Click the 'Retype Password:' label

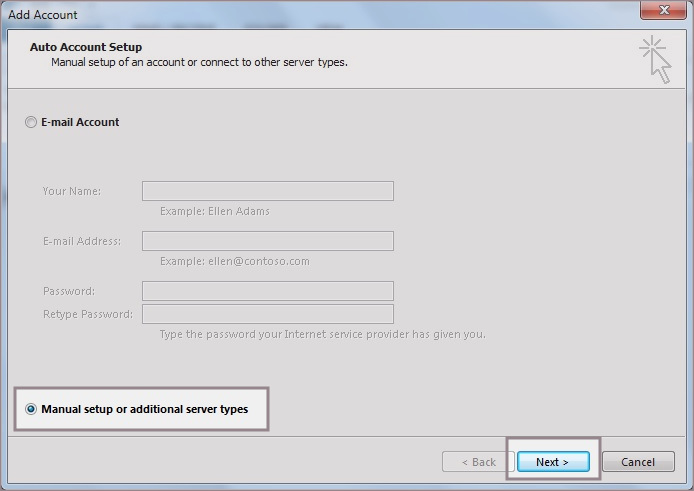87,314
